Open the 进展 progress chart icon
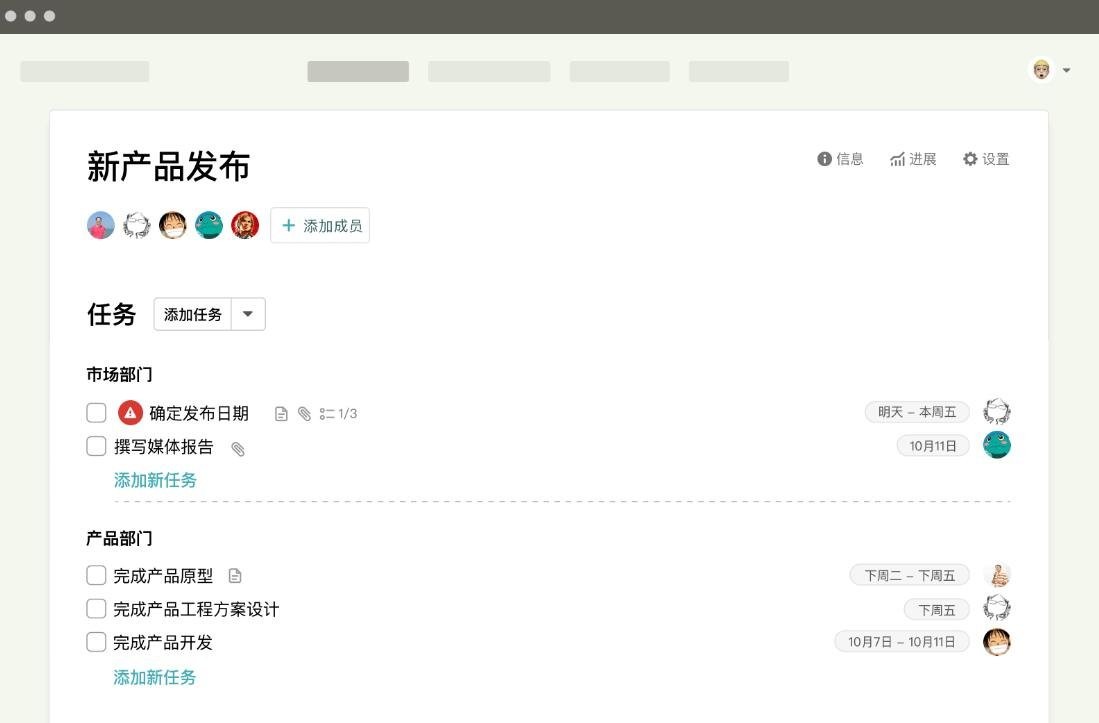This screenshot has height=723, width=1099. 897,159
